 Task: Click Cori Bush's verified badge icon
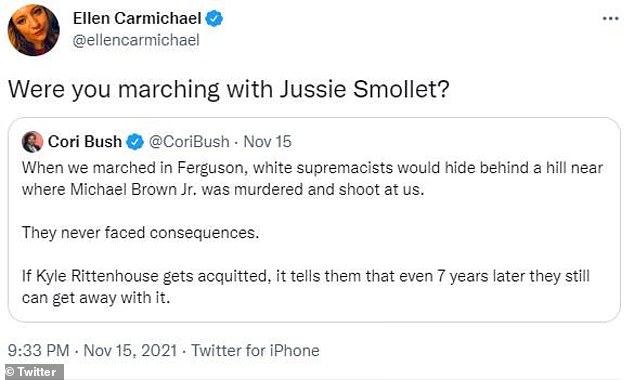pyautogui.click(x=135, y=142)
